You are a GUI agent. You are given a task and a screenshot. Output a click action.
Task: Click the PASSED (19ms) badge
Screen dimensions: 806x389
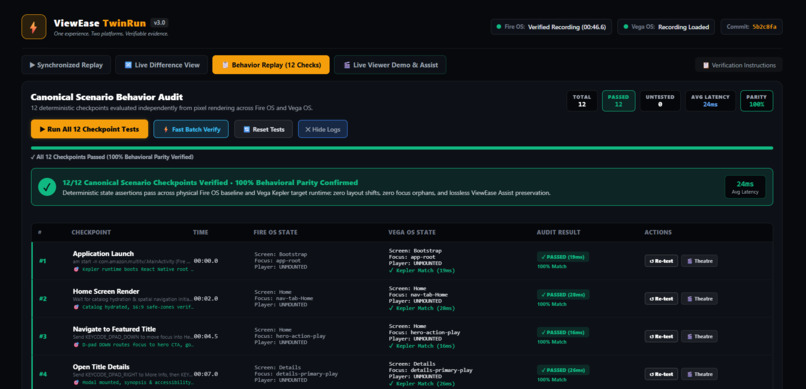click(x=563, y=257)
